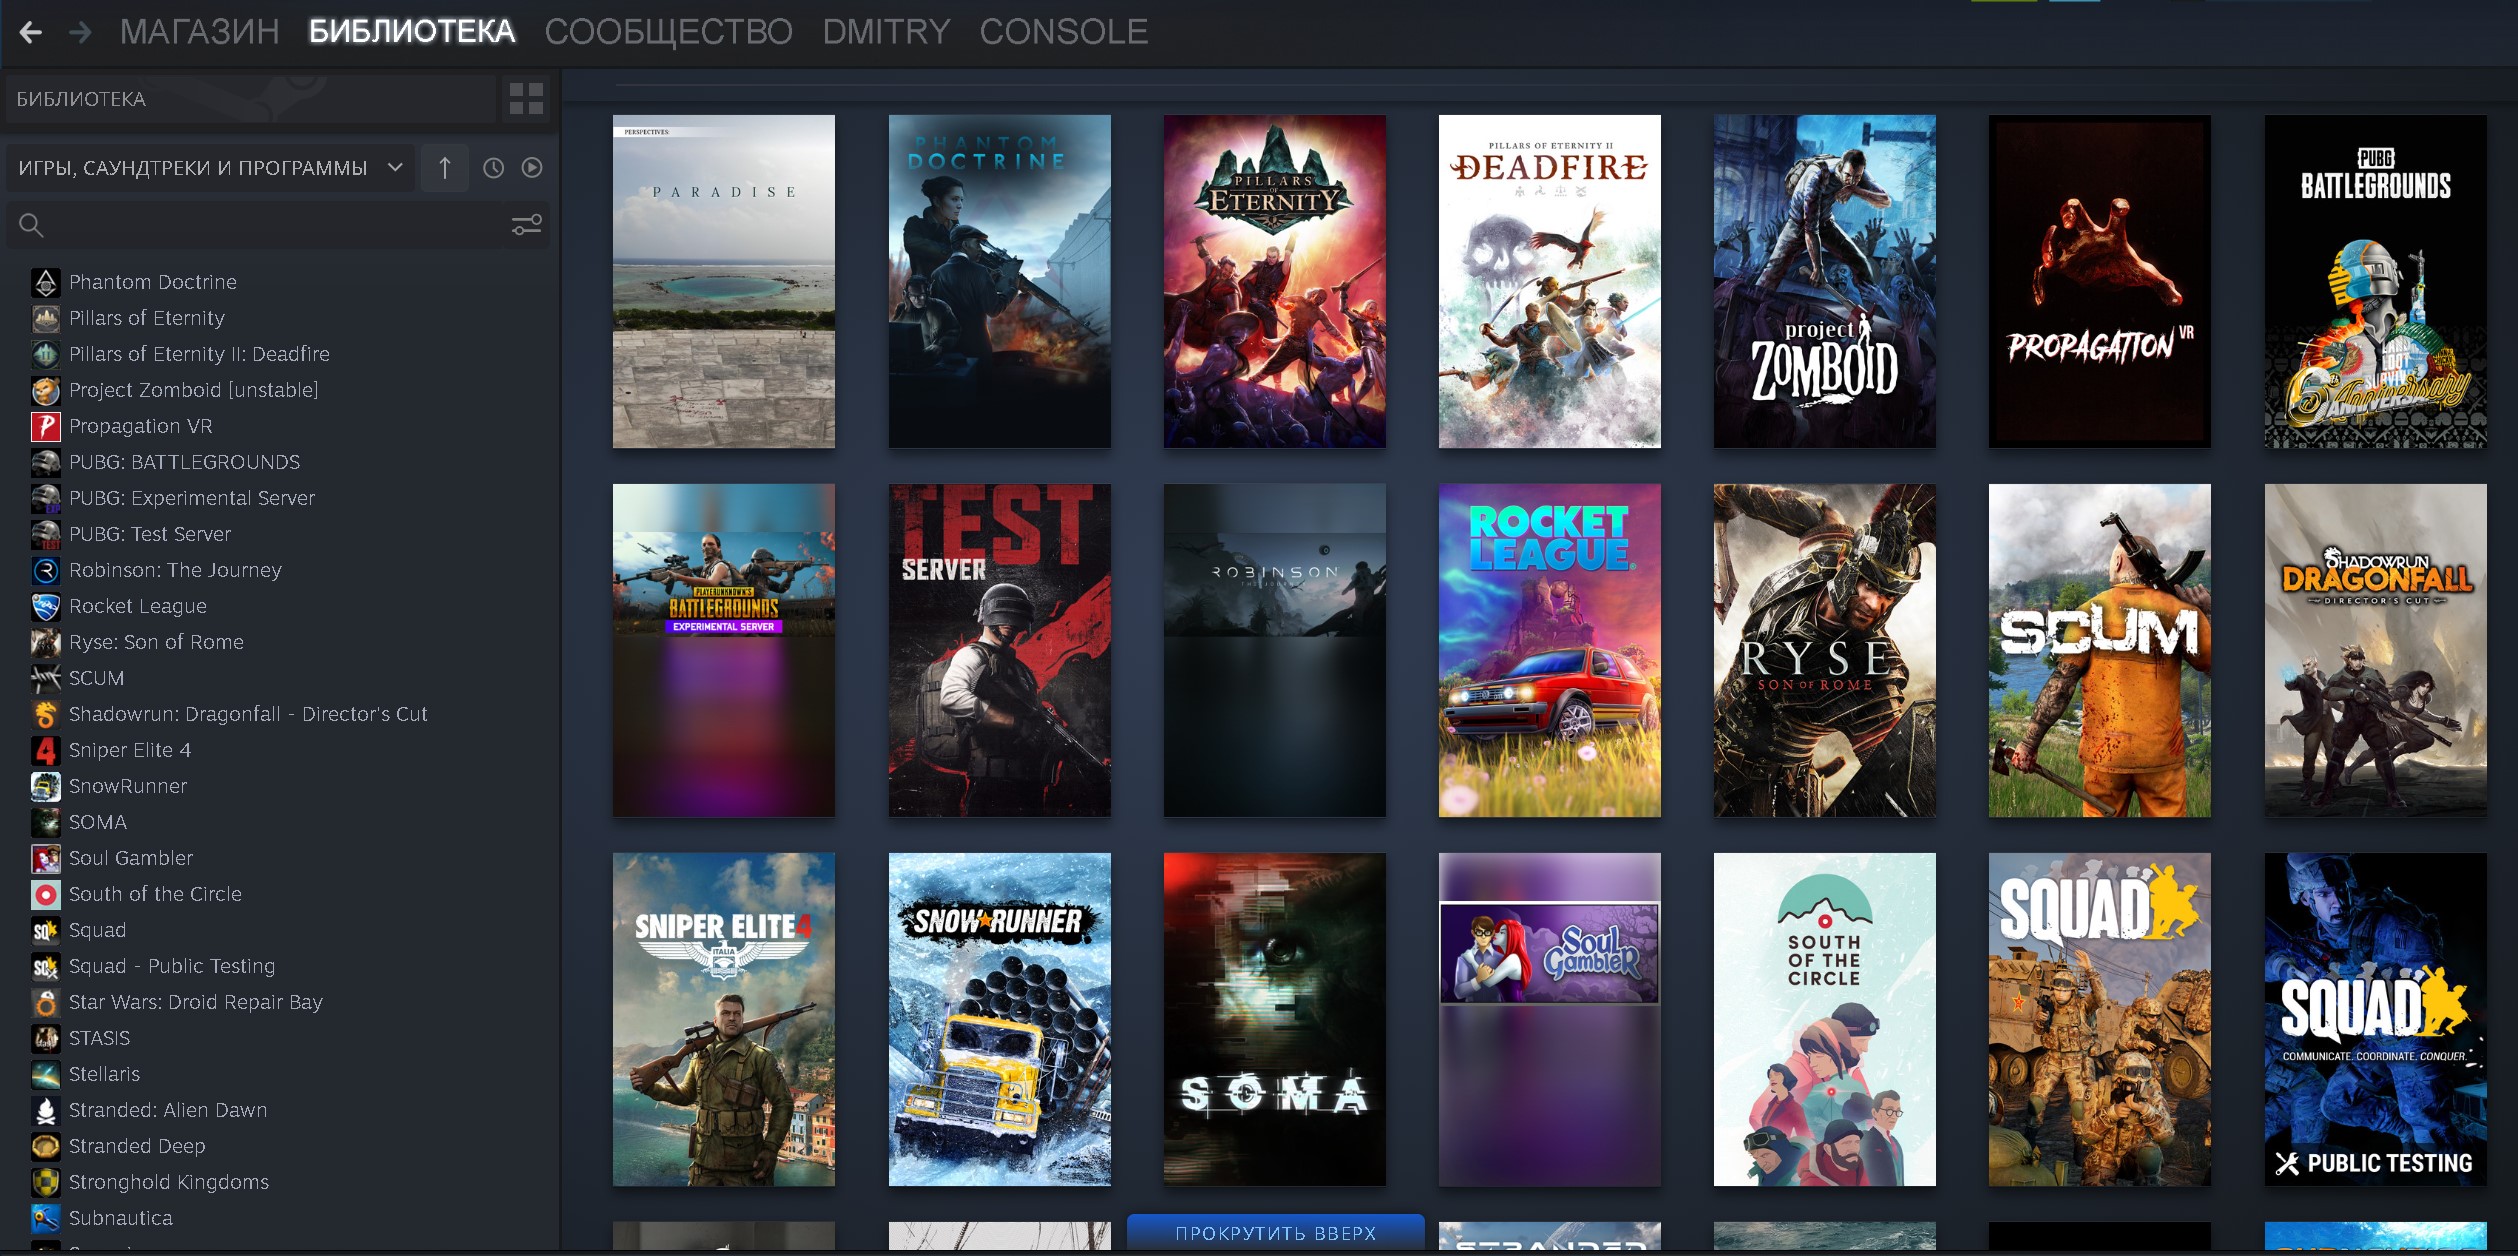Toggle sort by recent activity clock
The height and width of the screenshot is (1256, 2518).
pos(493,168)
